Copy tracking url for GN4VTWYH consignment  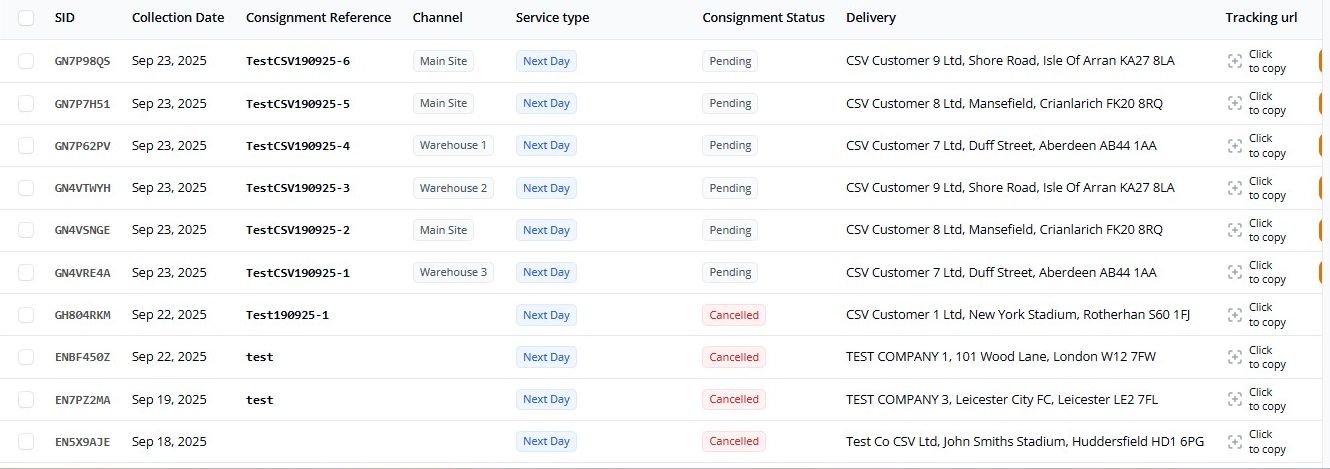pos(1235,188)
